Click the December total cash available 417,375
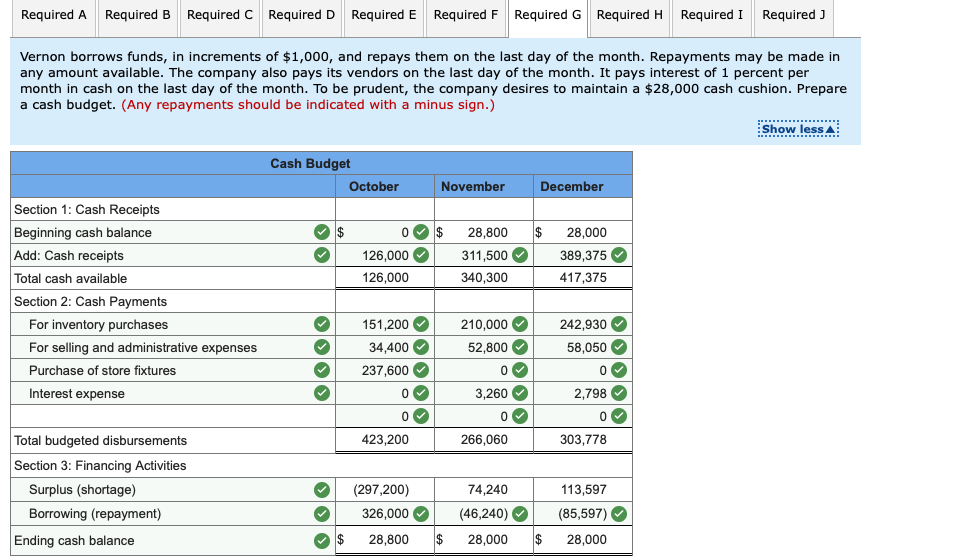Image resolution: width=954 pixels, height=558 pixels. [583, 277]
